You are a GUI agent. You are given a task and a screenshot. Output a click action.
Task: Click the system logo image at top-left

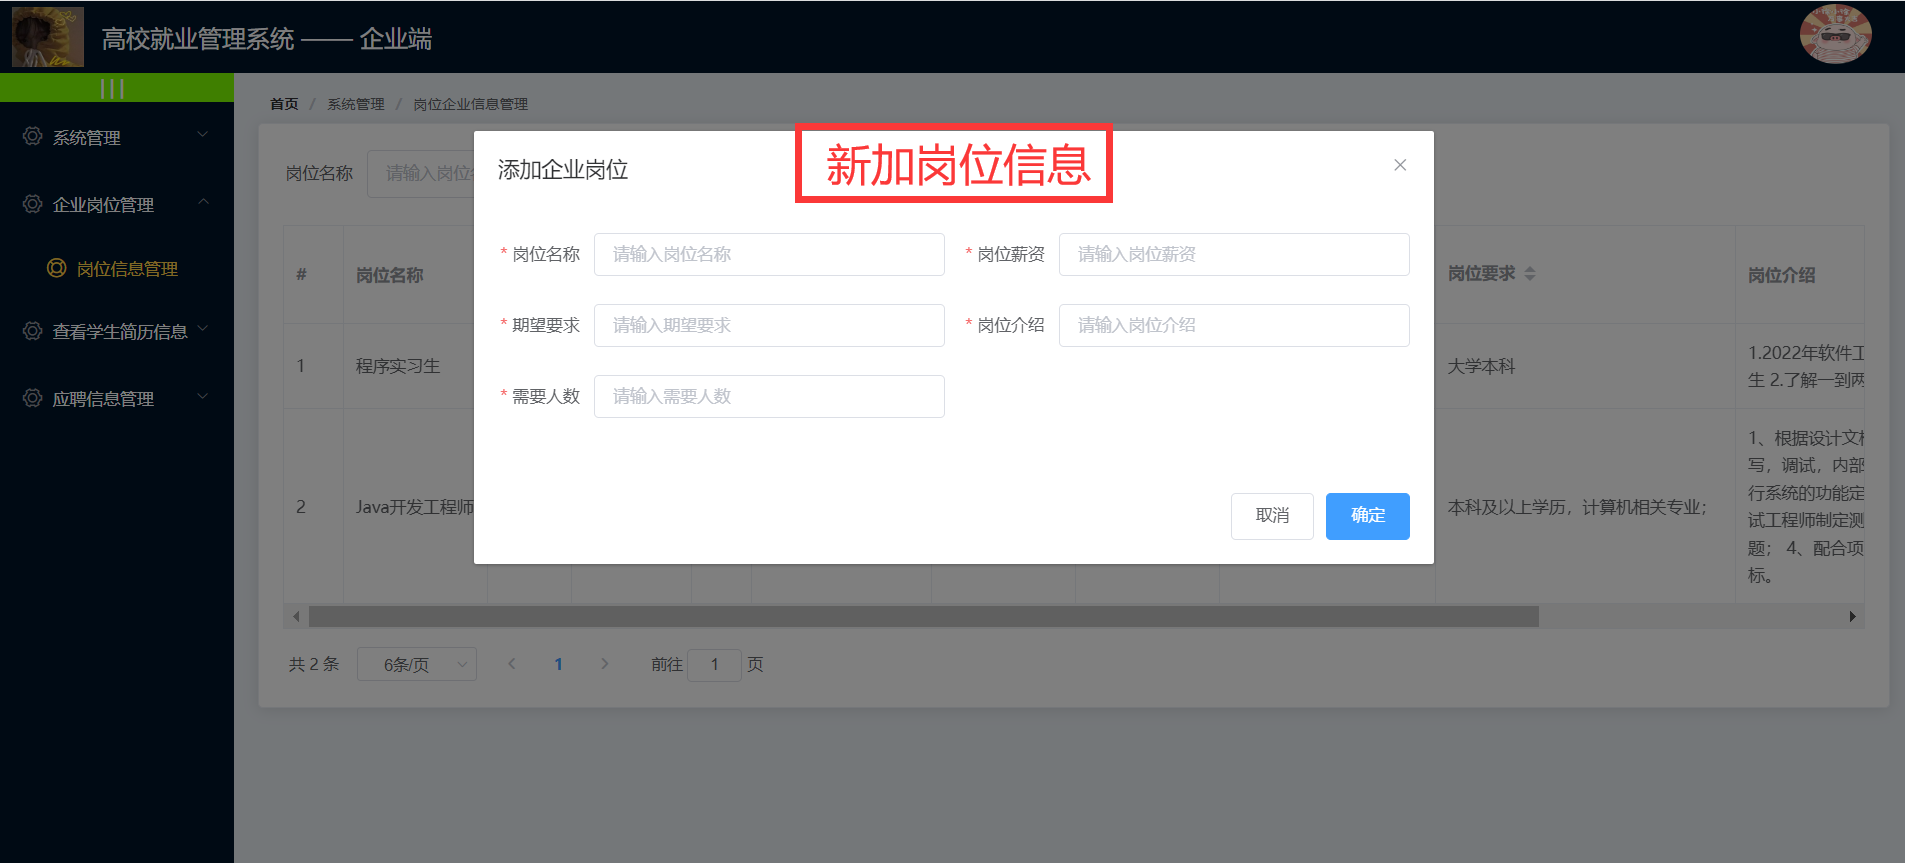[47, 37]
